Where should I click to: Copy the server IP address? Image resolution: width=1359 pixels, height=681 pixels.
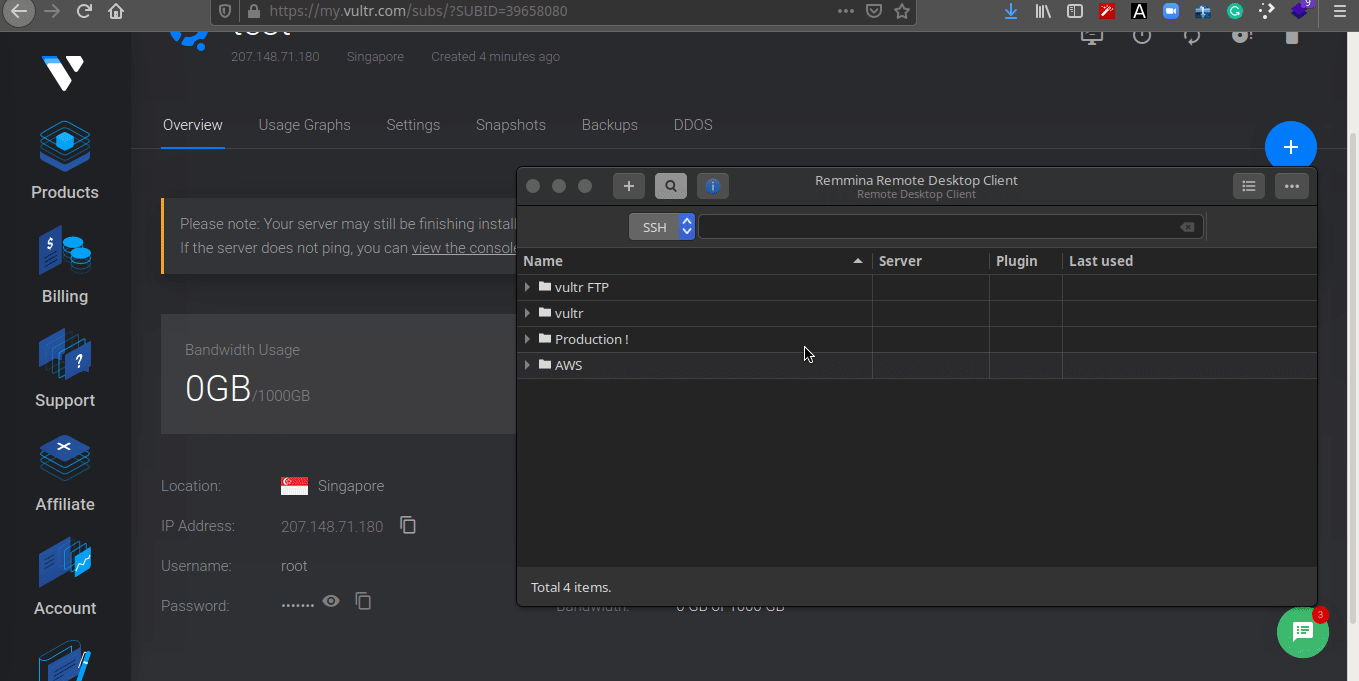(408, 525)
